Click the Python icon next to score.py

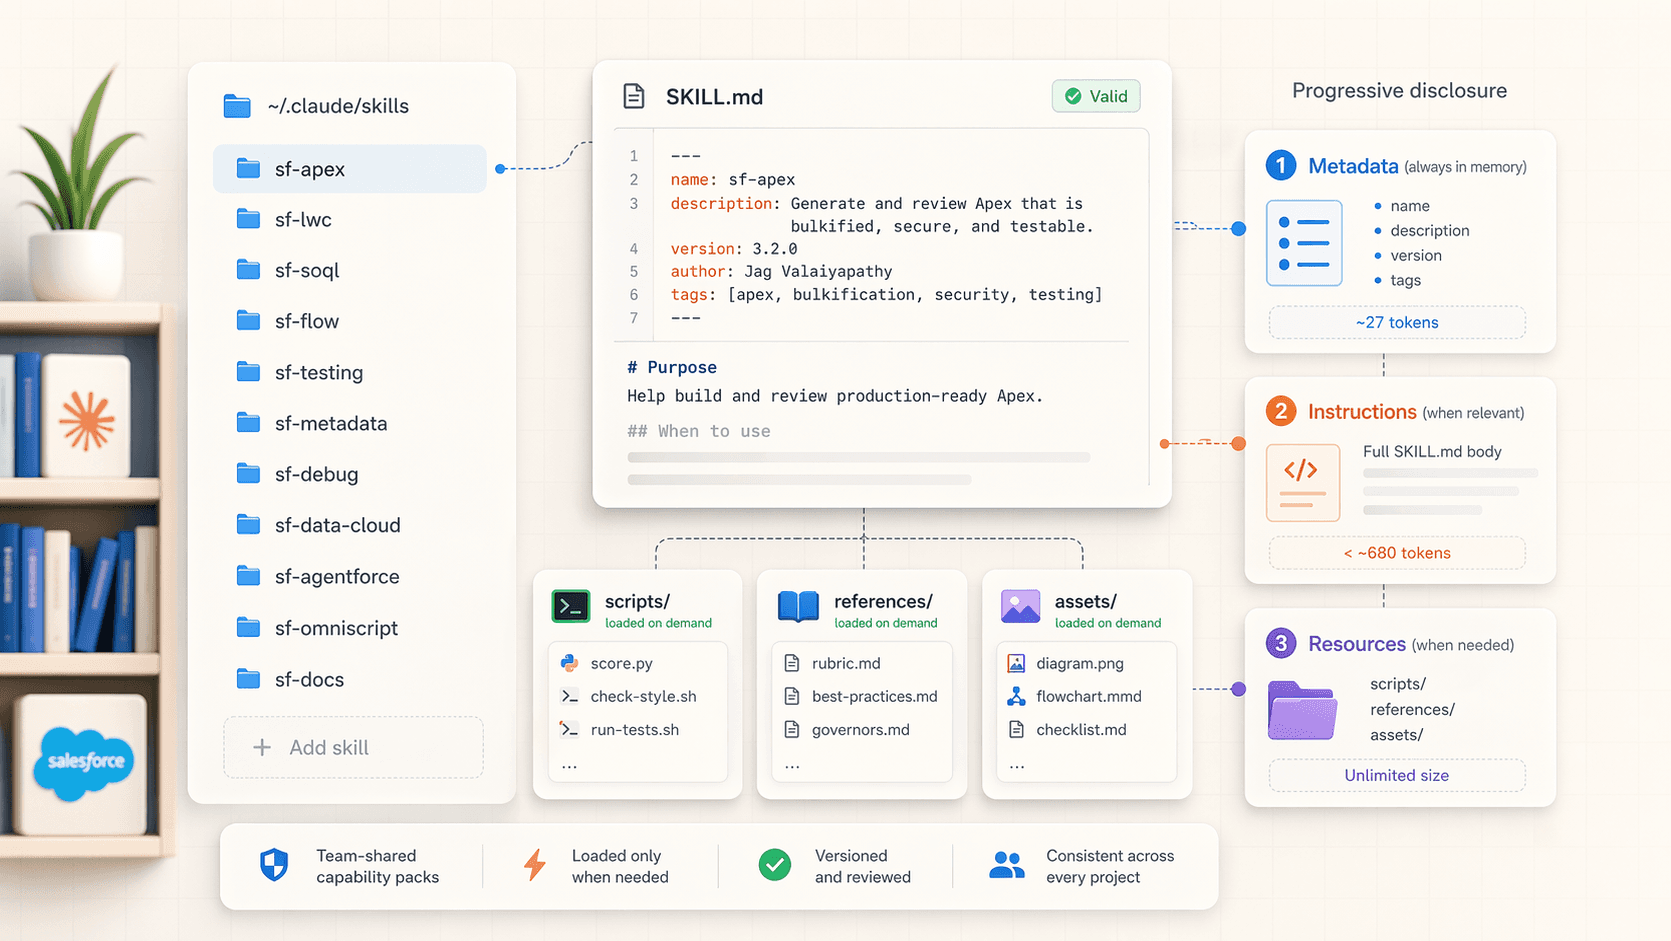(x=570, y=663)
